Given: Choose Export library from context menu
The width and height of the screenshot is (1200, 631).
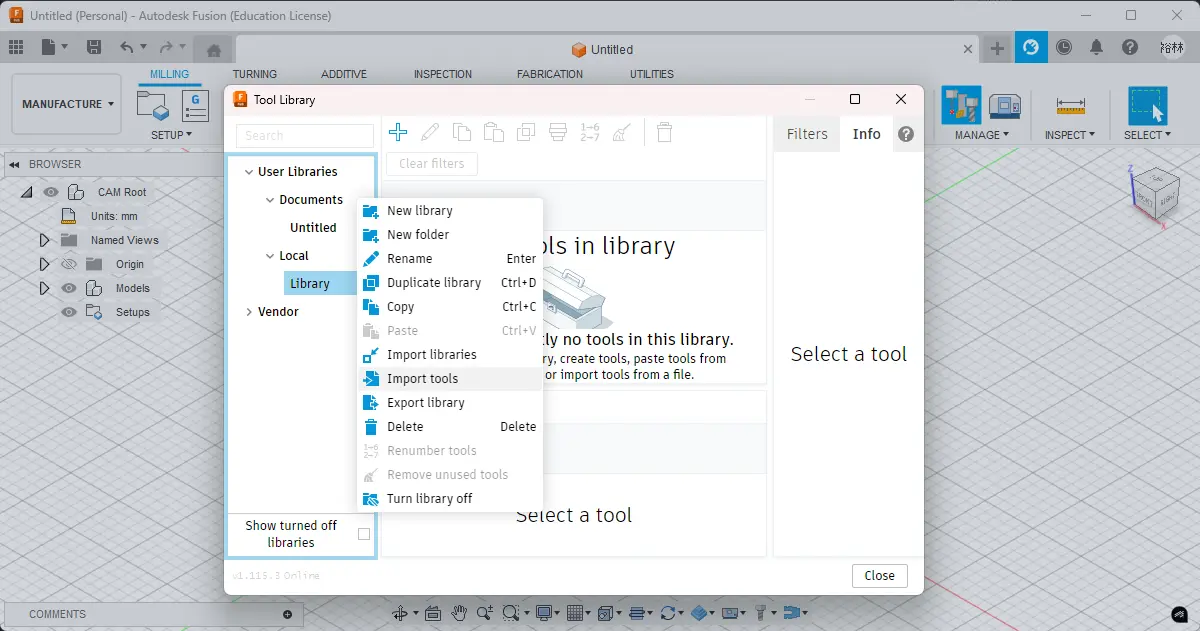Looking at the screenshot, I should (450, 403).
